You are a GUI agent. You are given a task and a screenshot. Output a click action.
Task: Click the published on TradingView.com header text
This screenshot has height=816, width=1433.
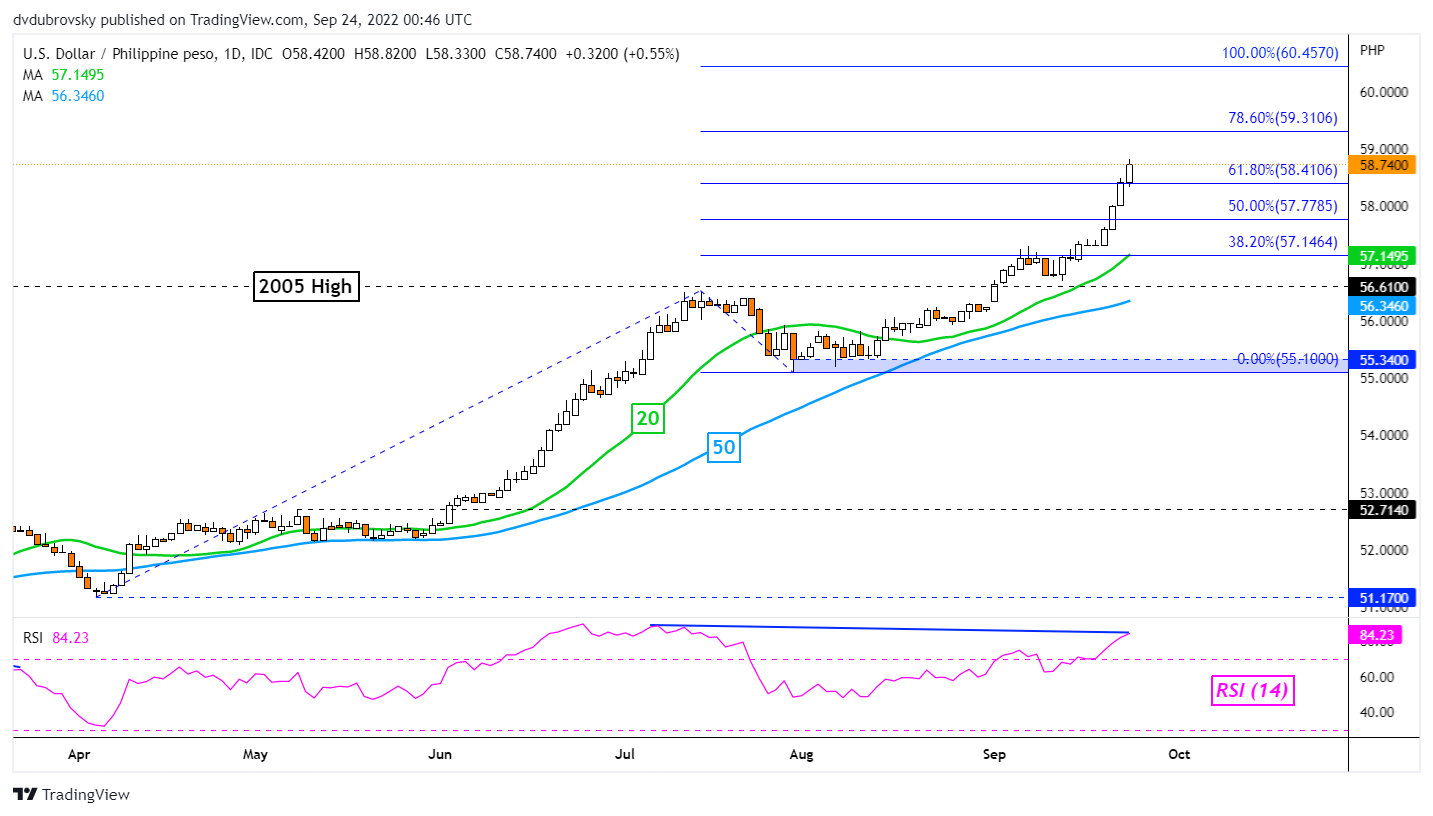204,19
